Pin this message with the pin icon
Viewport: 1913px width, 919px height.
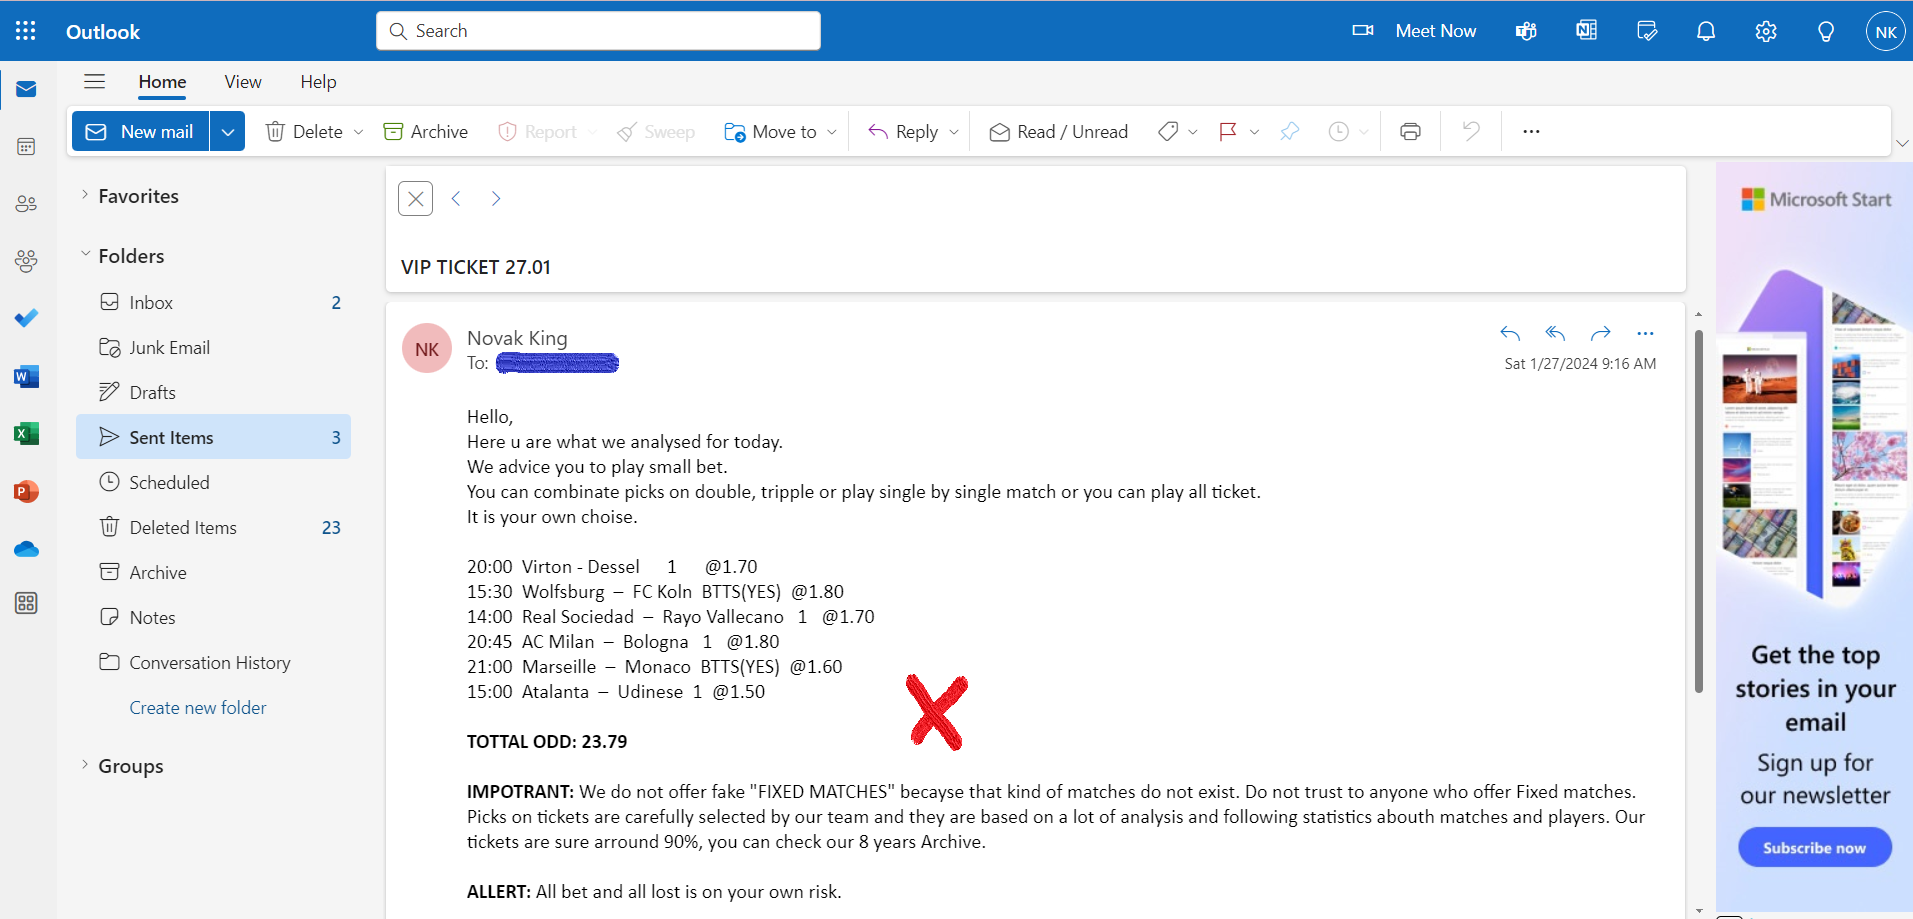1290,131
